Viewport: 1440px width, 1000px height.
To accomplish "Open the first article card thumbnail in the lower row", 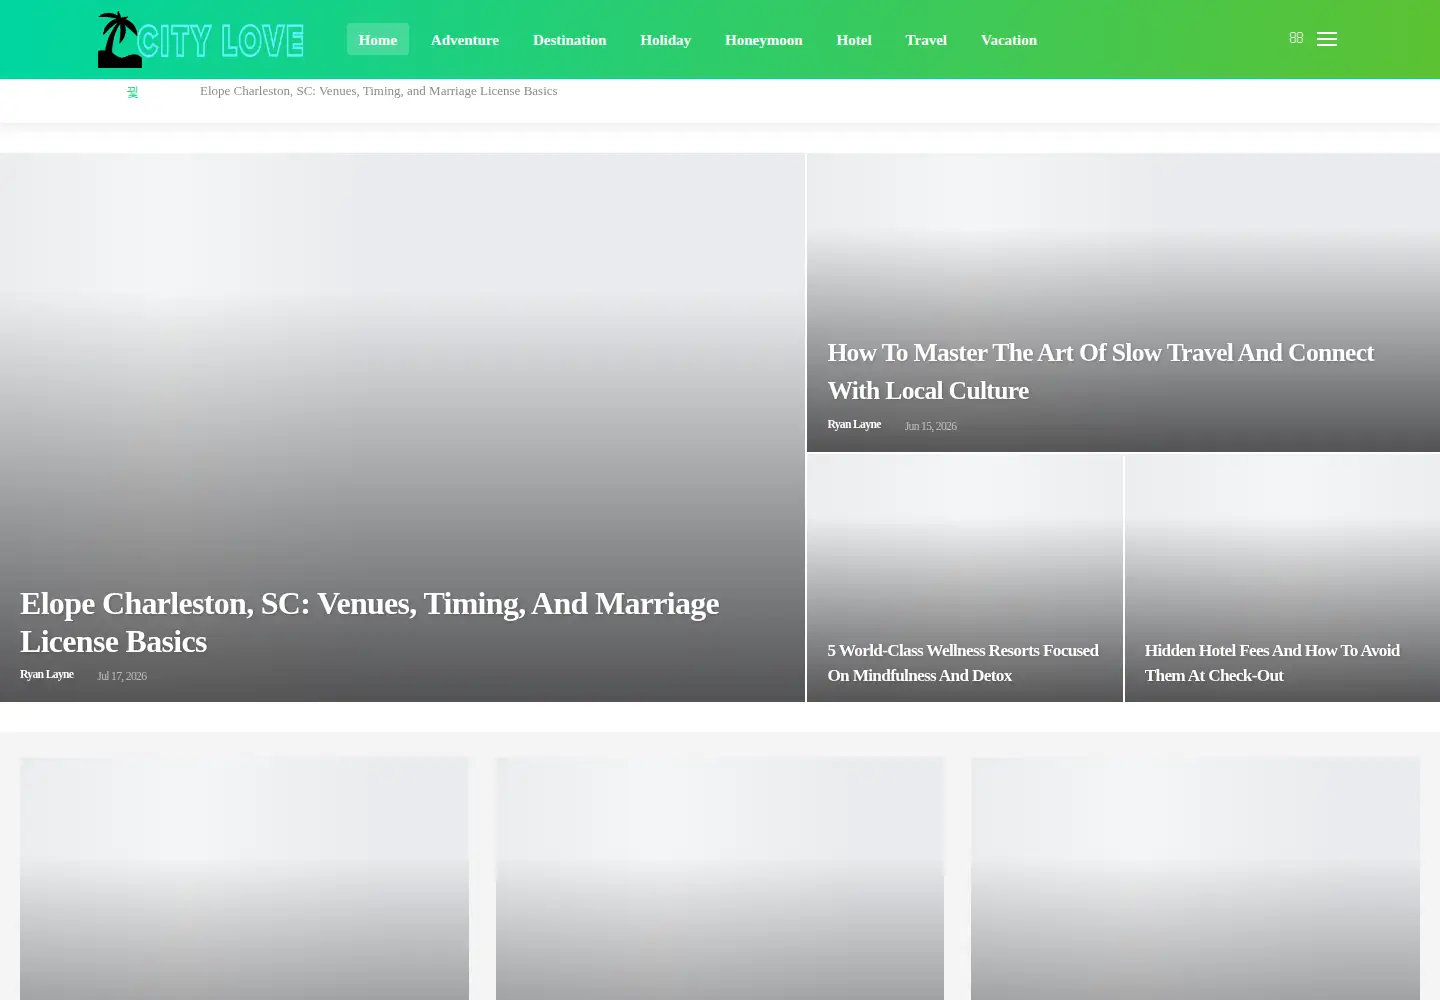I will pyautogui.click(x=244, y=878).
